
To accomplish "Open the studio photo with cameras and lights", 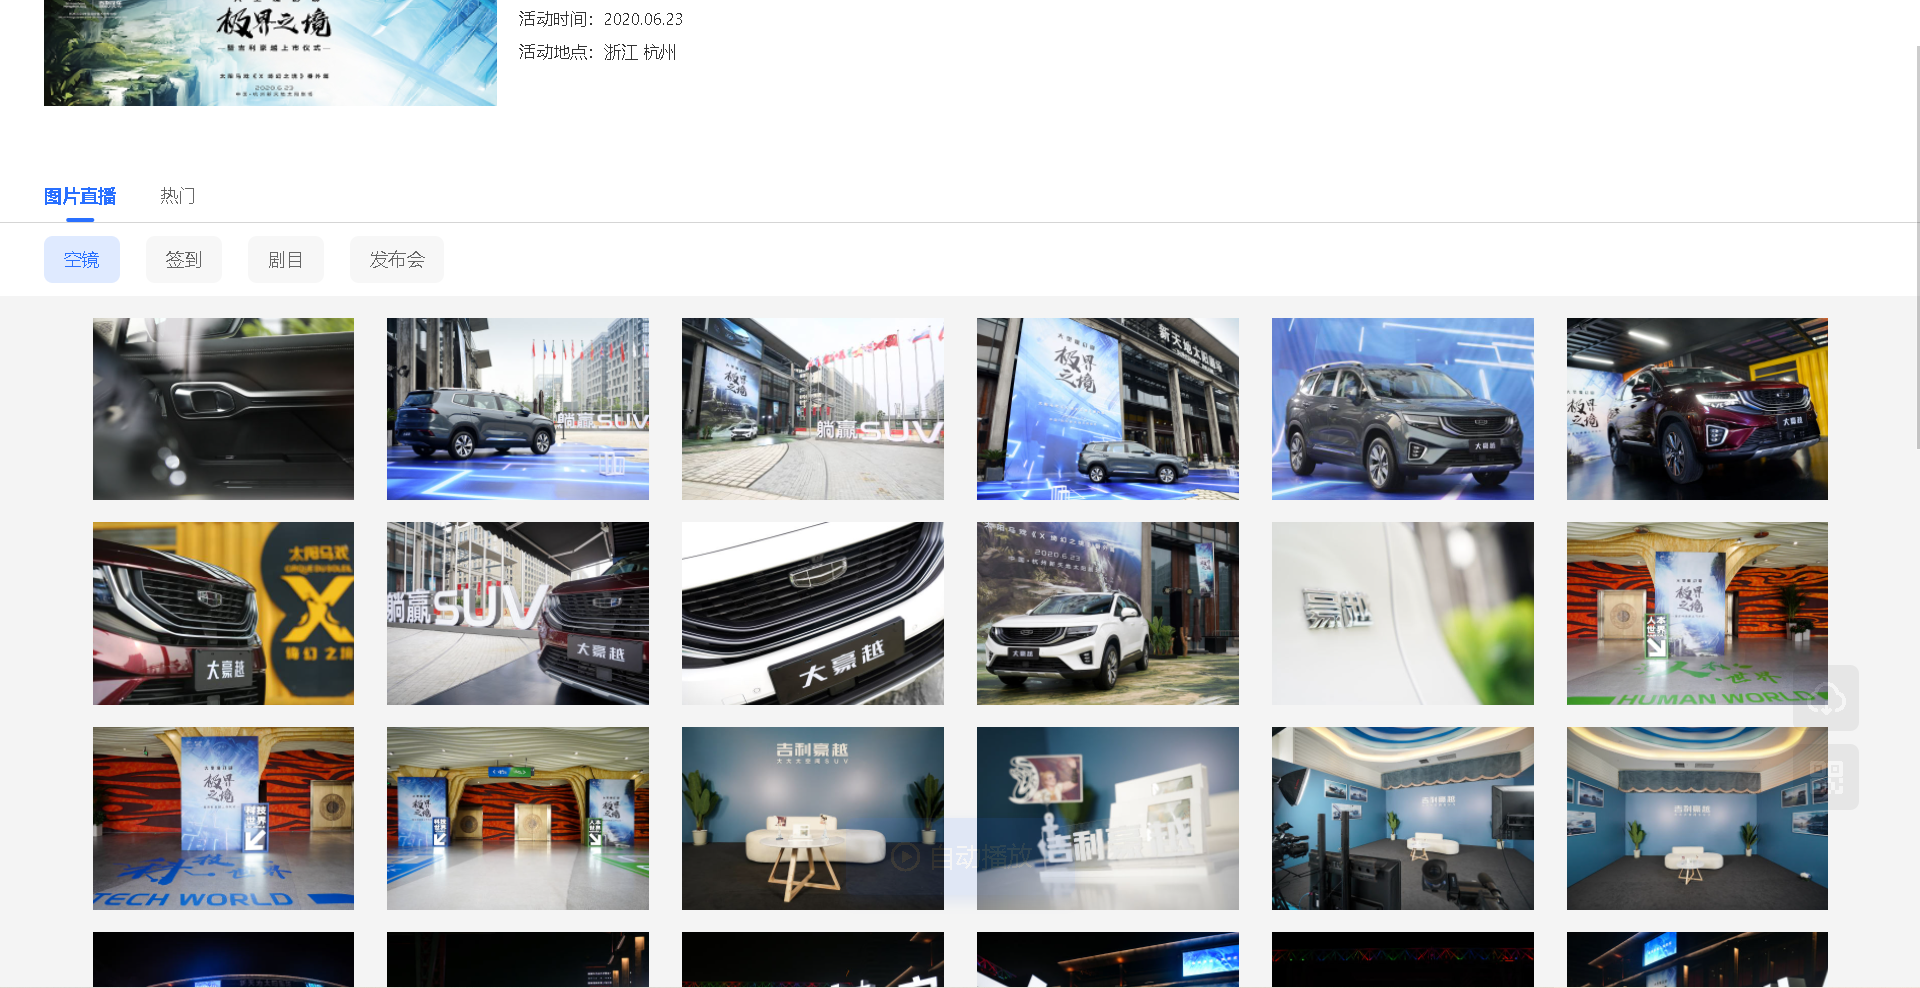I will click(1403, 818).
